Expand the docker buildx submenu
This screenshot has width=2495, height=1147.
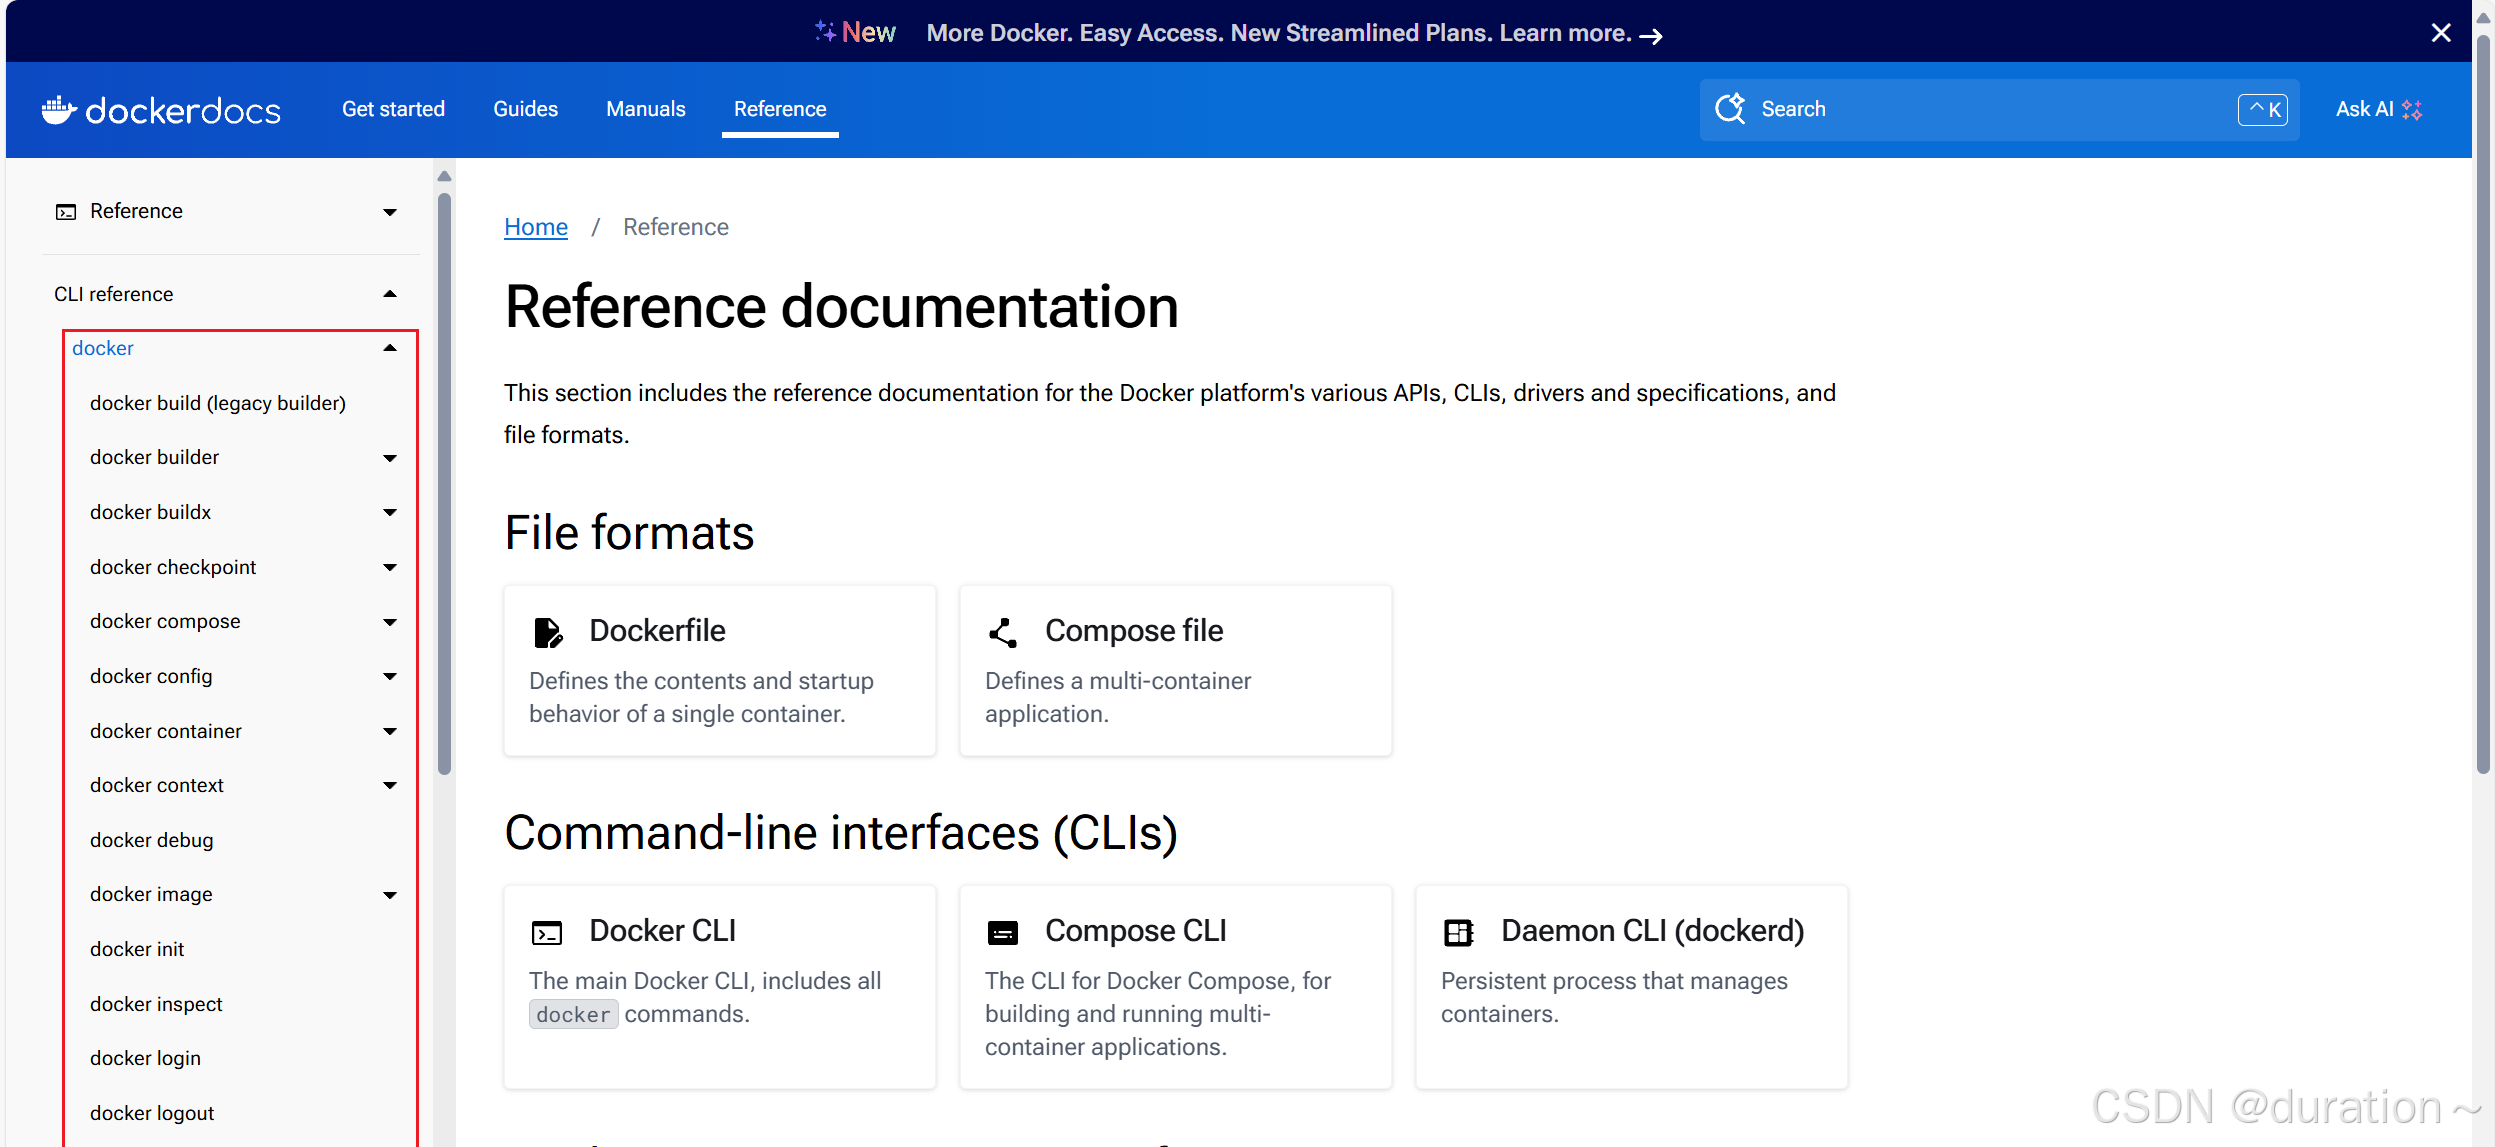(391, 511)
